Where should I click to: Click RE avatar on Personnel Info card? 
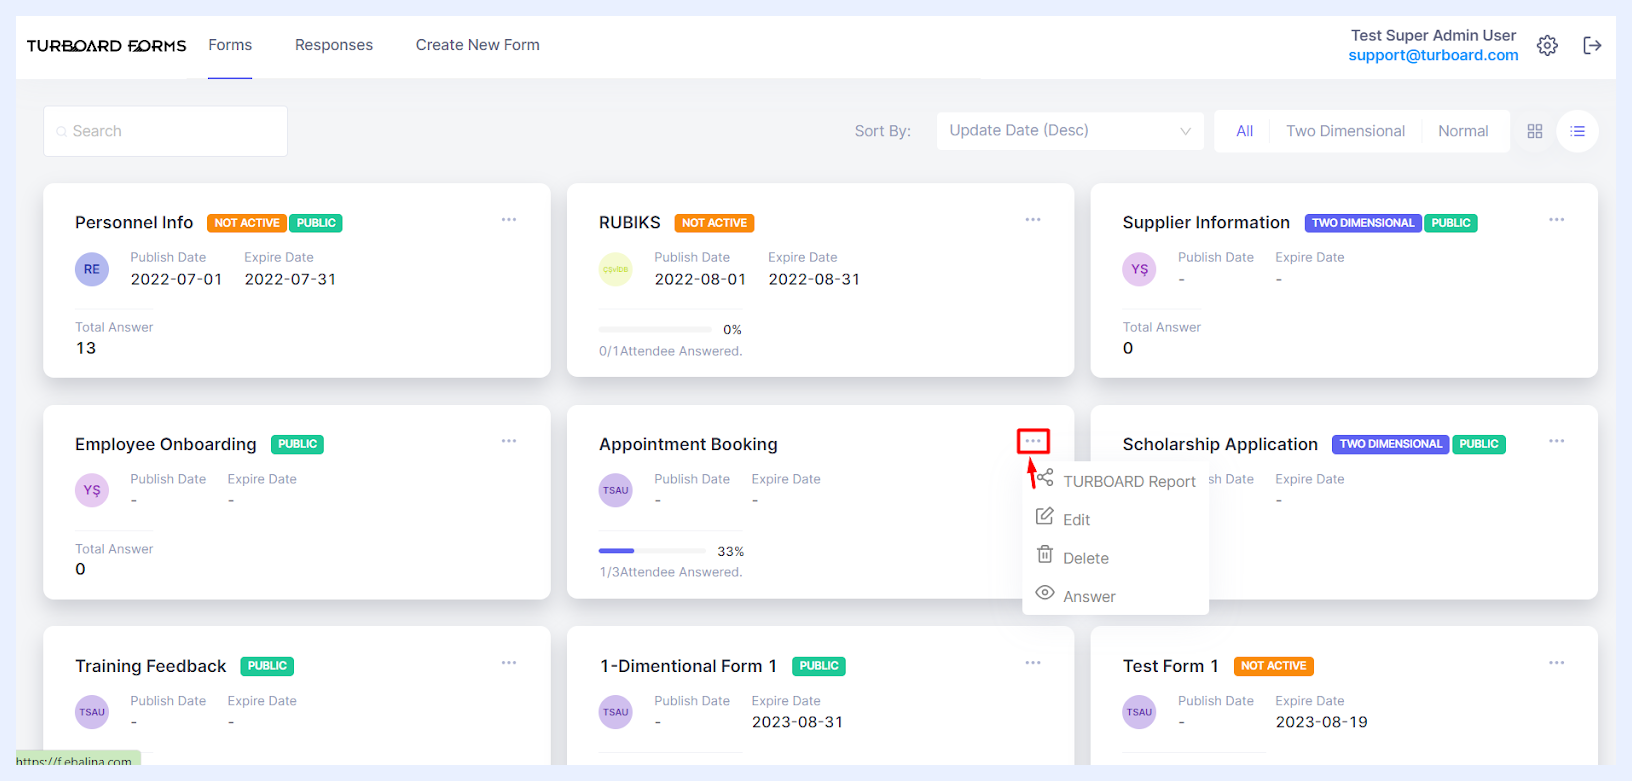(92, 269)
